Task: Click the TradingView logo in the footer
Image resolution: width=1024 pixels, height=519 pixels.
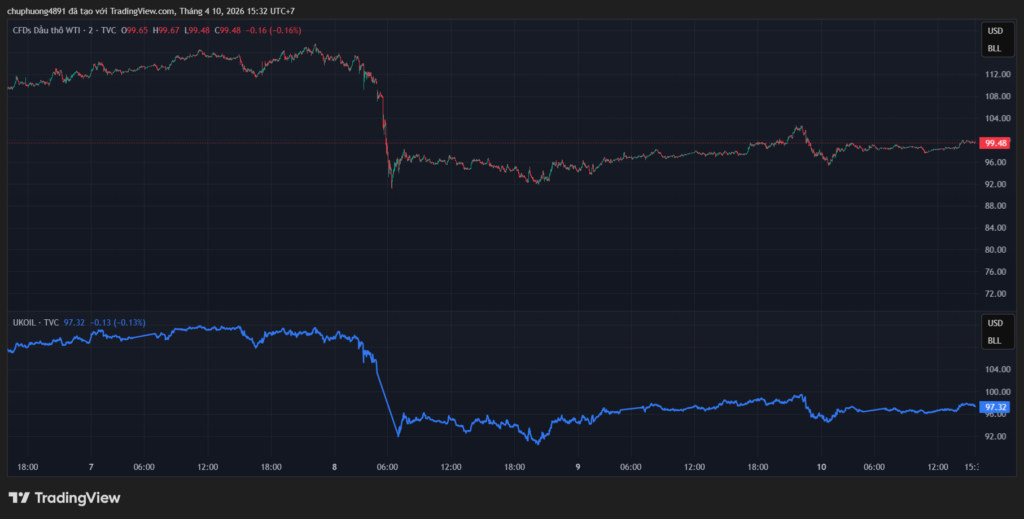Action: pyautogui.click(x=64, y=497)
